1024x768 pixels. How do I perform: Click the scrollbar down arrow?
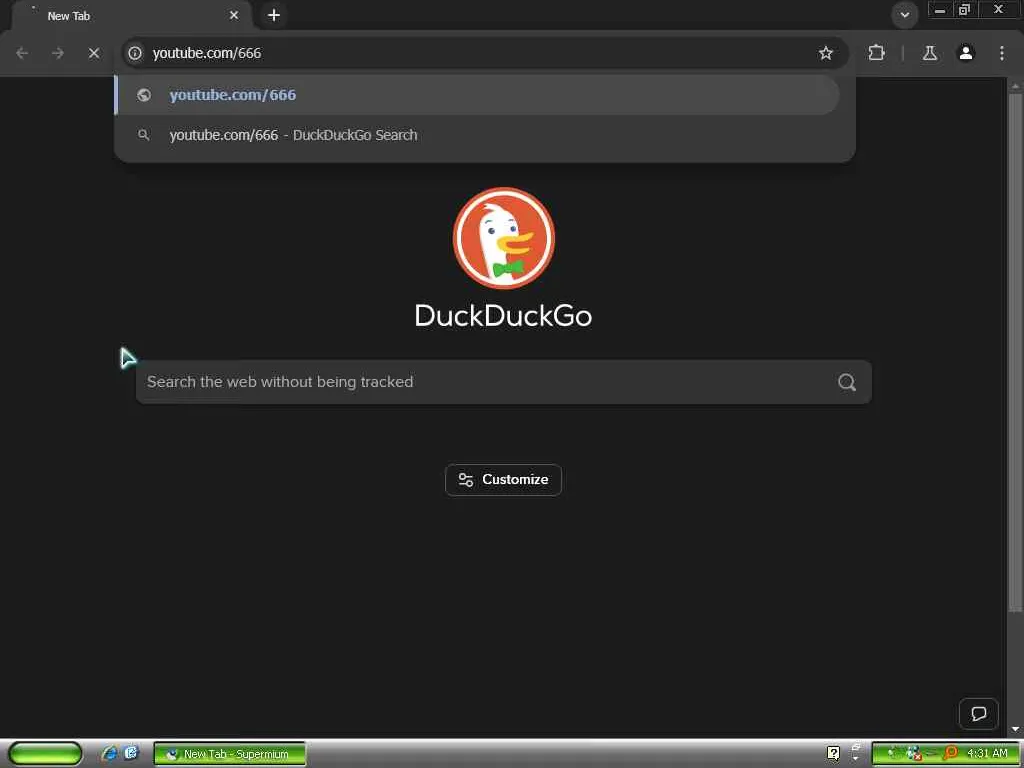pyautogui.click(x=1015, y=729)
